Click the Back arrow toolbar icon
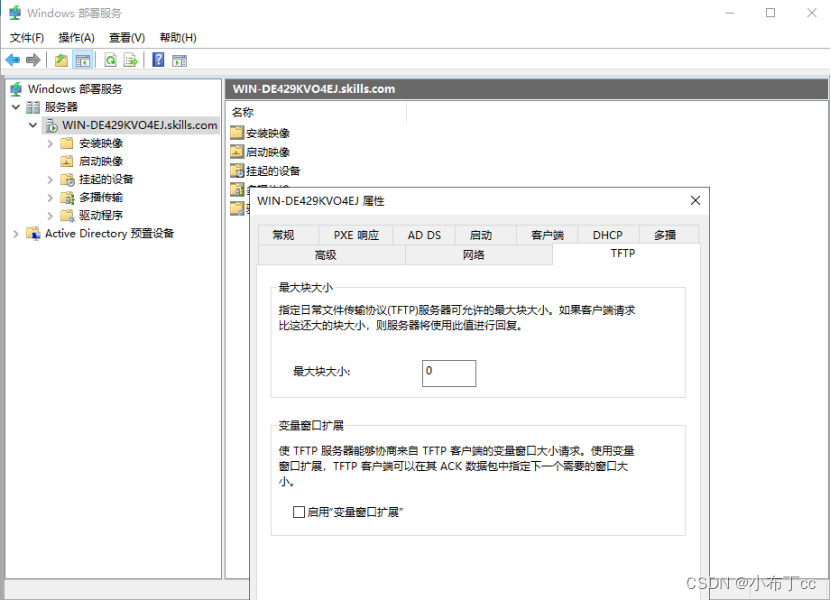The height and width of the screenshot is (601, 831). click(x=13, y=60)
